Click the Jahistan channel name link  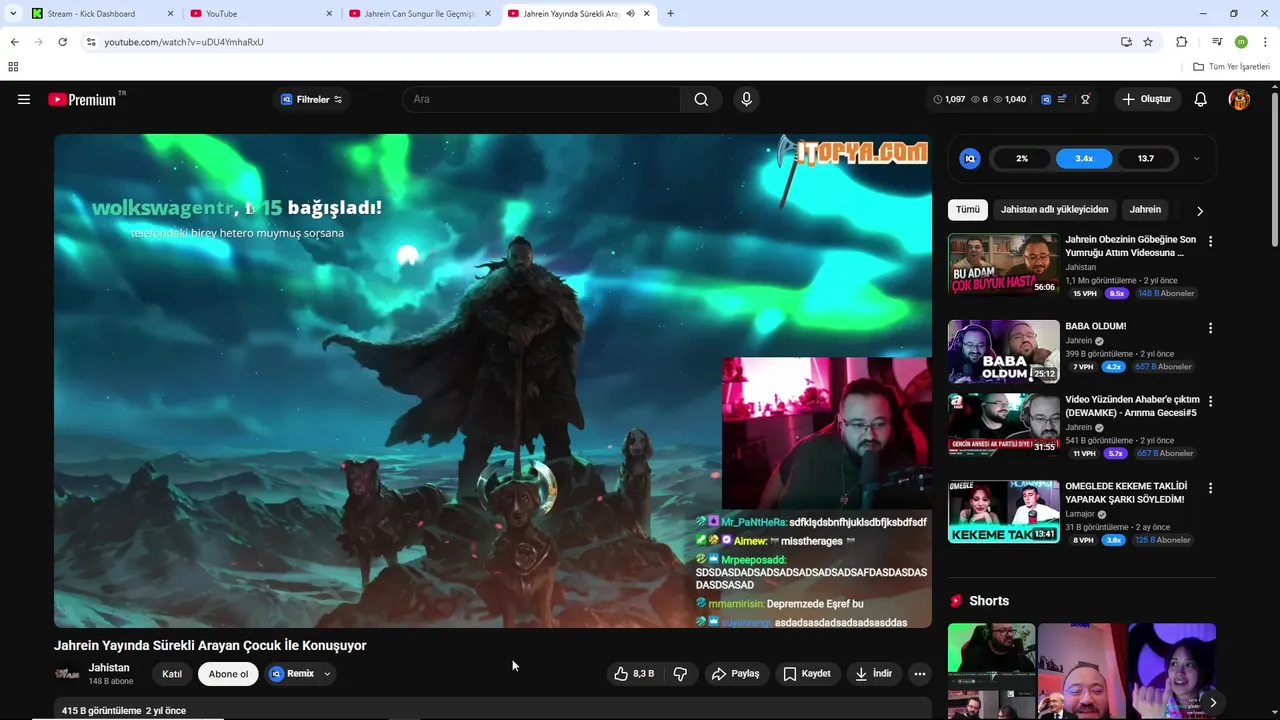tap(109, 668)
